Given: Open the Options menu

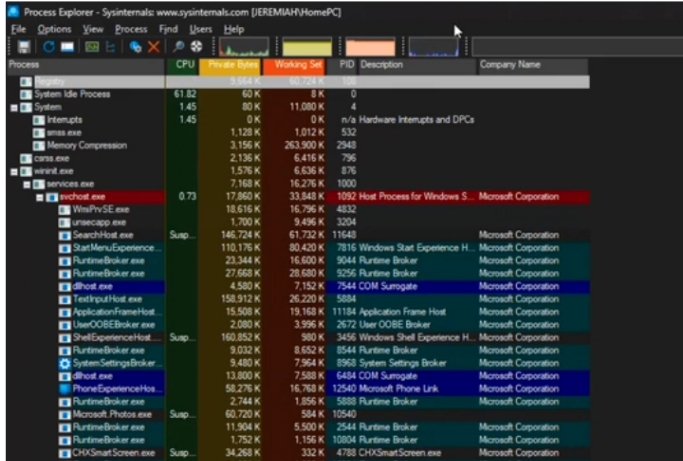Looking at the screenshot, I should [x=54, y=29].
